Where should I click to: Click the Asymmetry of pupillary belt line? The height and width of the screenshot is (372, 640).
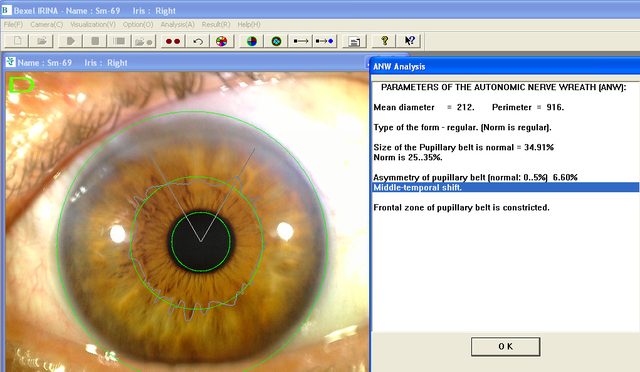[x=476, y=177]
